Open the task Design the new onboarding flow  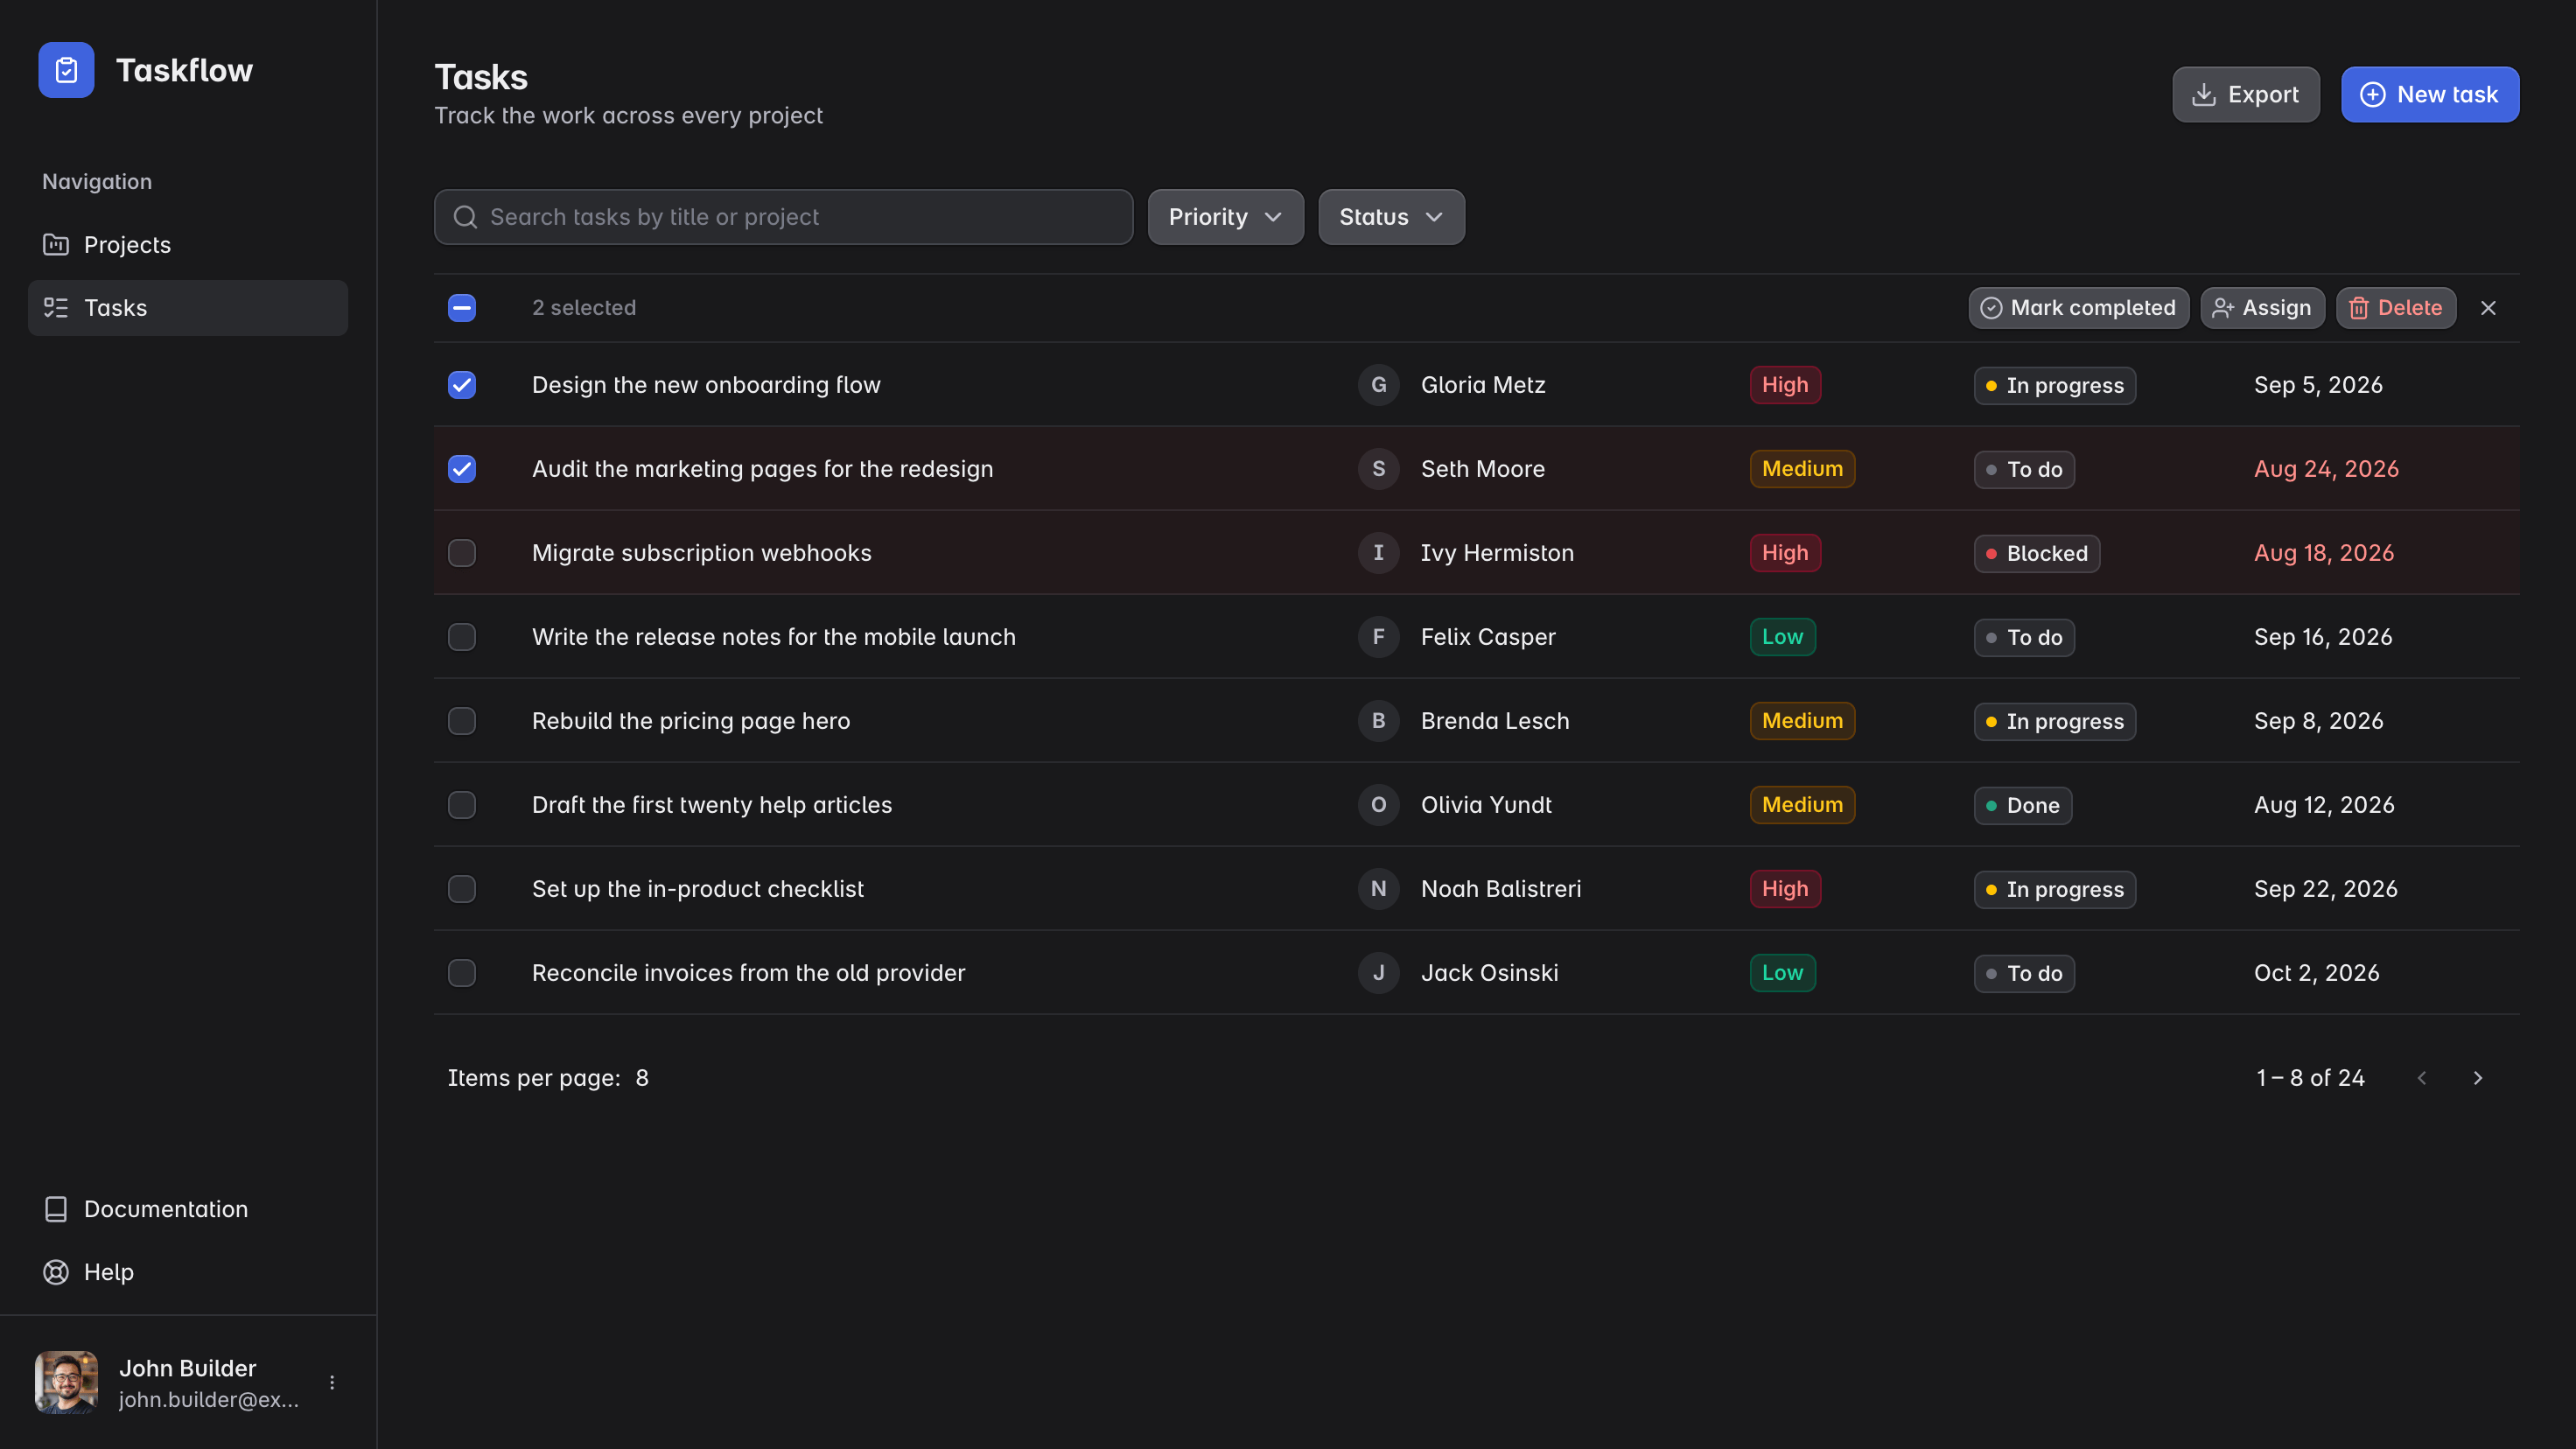click(706, 385)
